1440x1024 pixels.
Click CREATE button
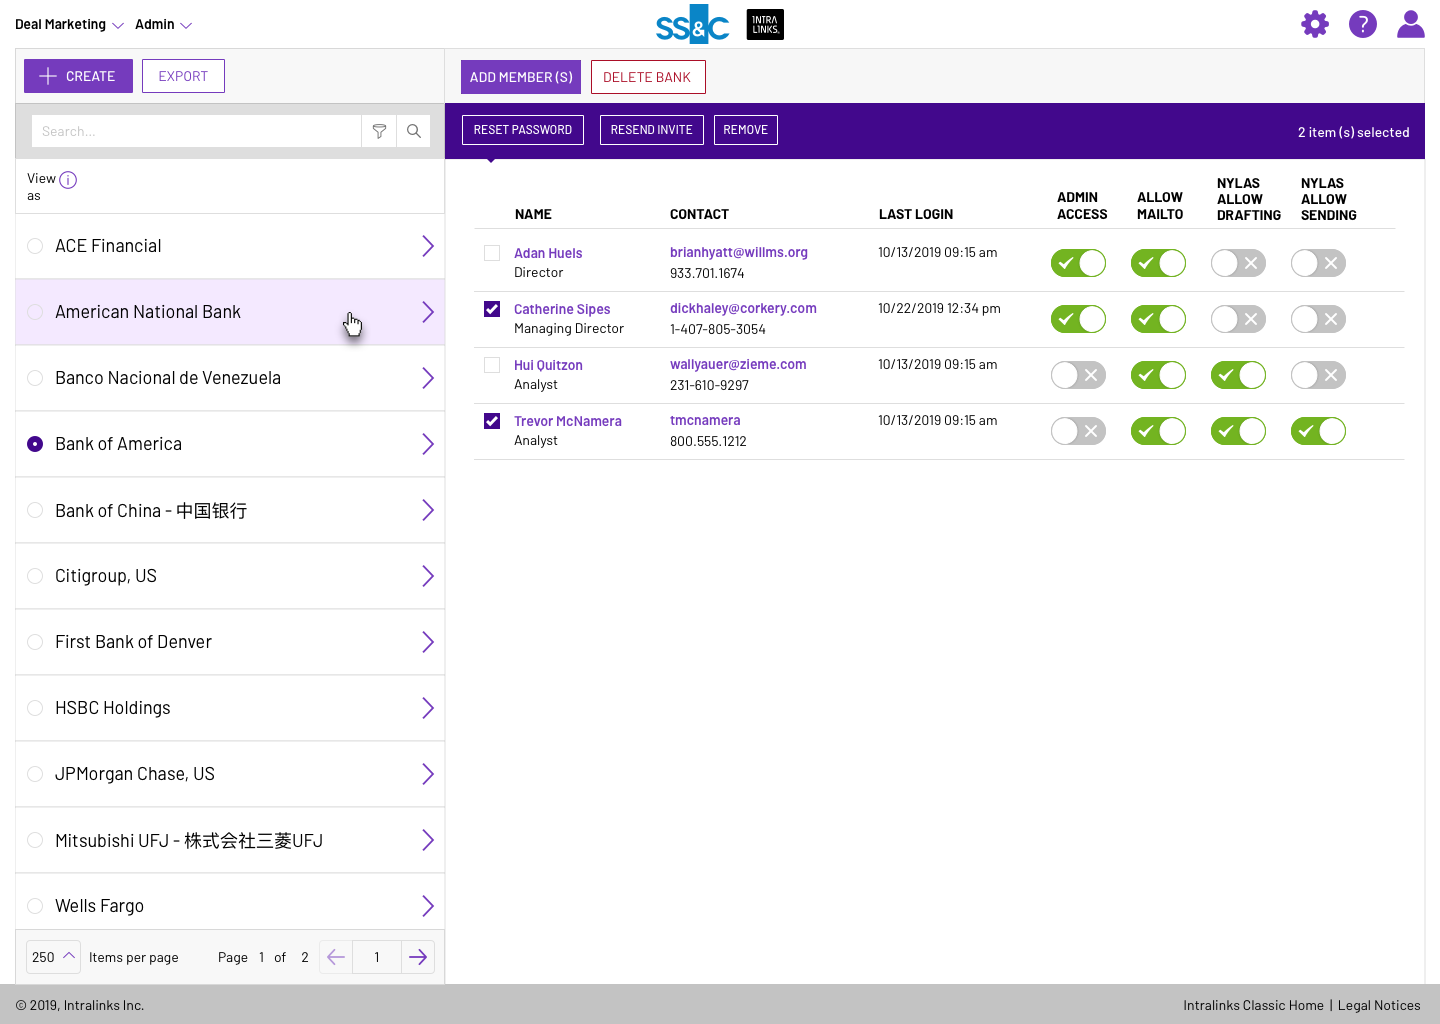(x=78, y=76)
